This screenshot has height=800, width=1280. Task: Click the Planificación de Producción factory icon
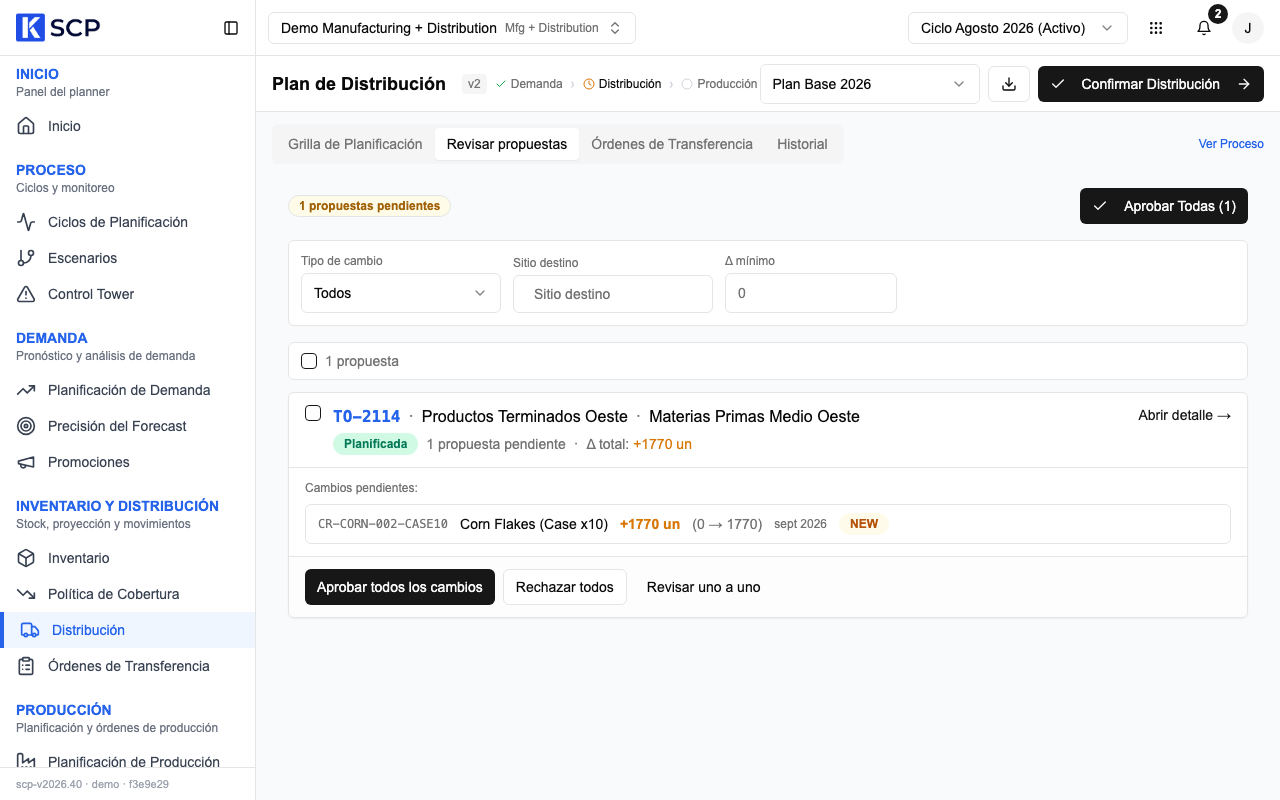(27, 762)
